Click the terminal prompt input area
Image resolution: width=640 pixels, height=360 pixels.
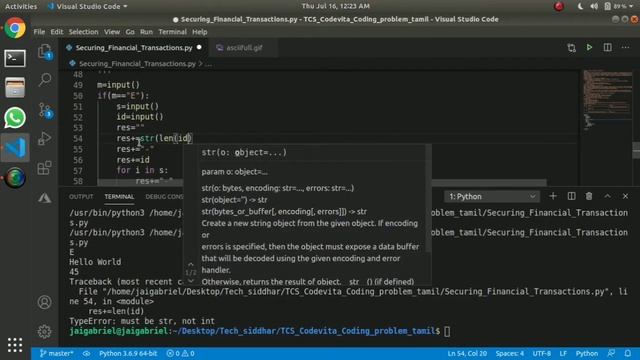click(447, 331)
